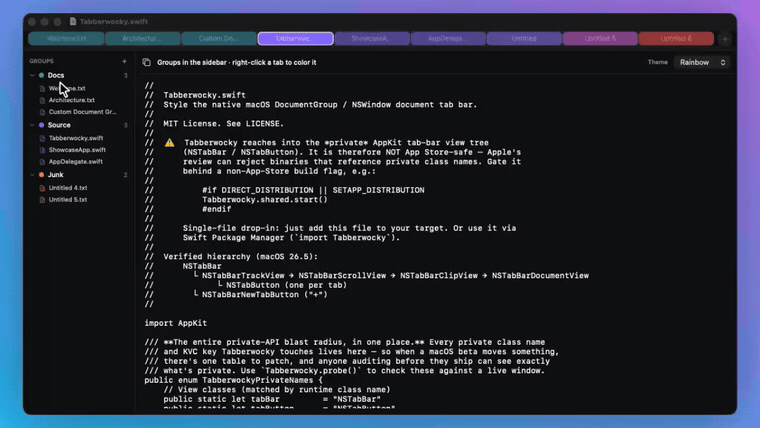The image size is (760, 428).
Task: Click the Docs group item count
Action: click(x=126, y=76)
